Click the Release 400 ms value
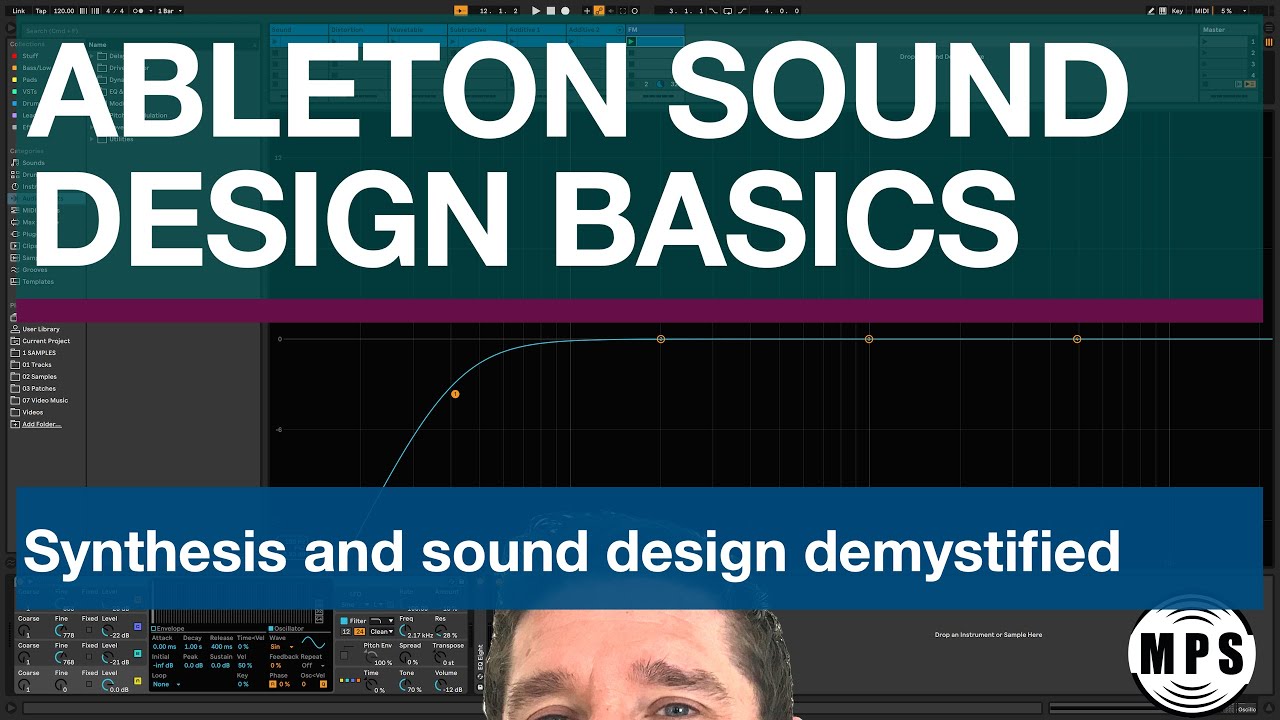Viewport: 1280px width, 720px height. coord(222,647)
